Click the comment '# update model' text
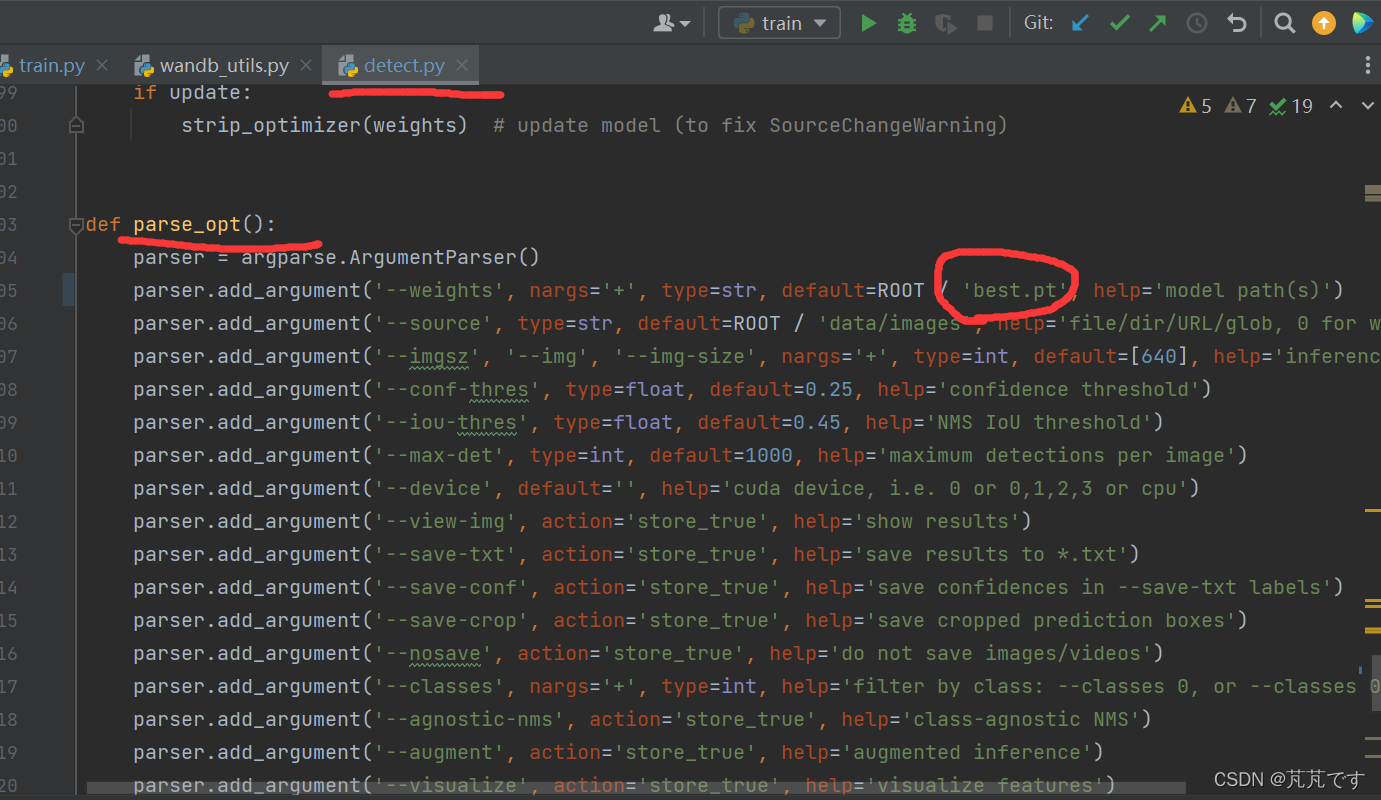This screenshot has width=1381, height=800. [x=577, y=126]
